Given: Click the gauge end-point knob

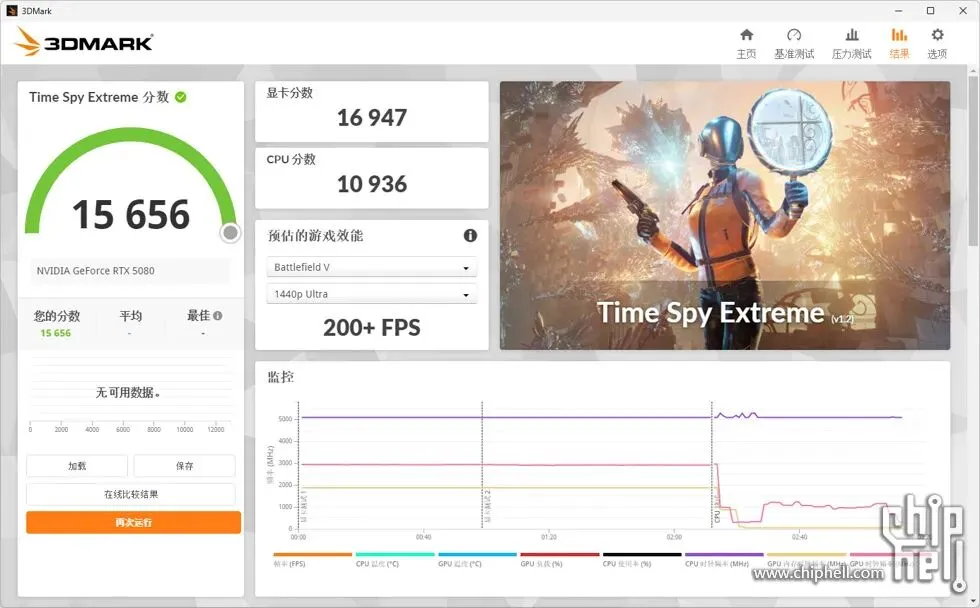Looking at the screenshot, I should 230,232.
